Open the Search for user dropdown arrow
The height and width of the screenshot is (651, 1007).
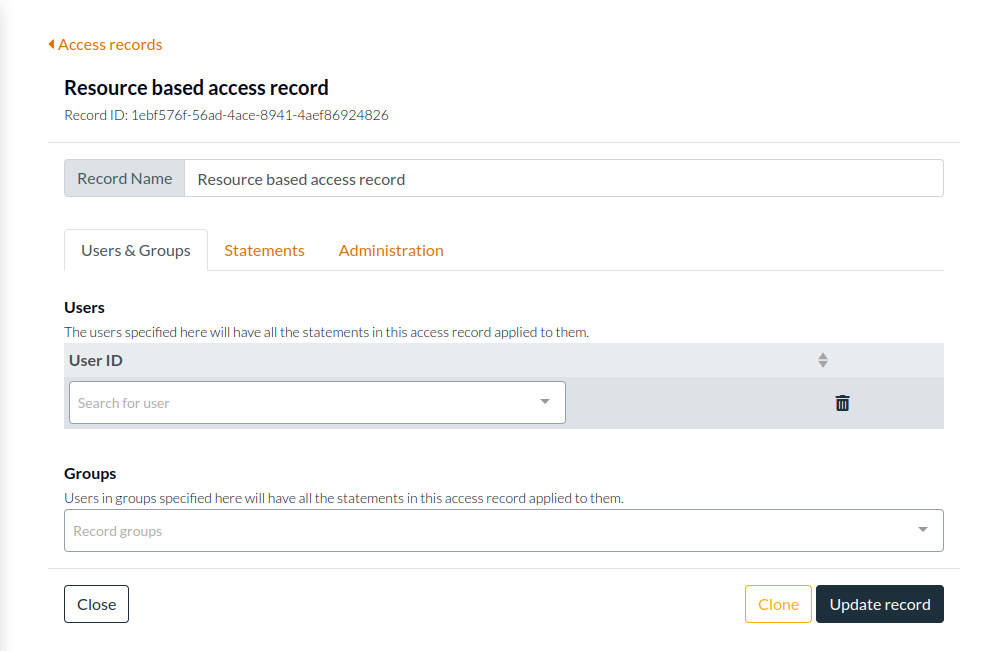tap(544, 401)
